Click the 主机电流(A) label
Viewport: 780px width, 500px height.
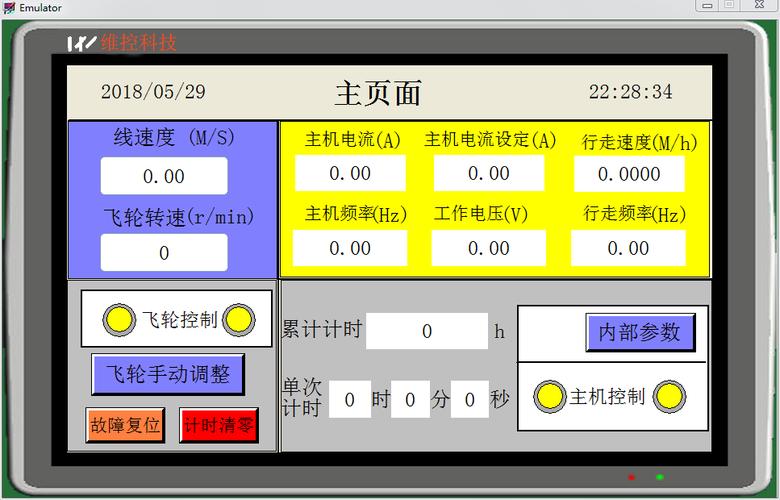click(x=353, y=140)
